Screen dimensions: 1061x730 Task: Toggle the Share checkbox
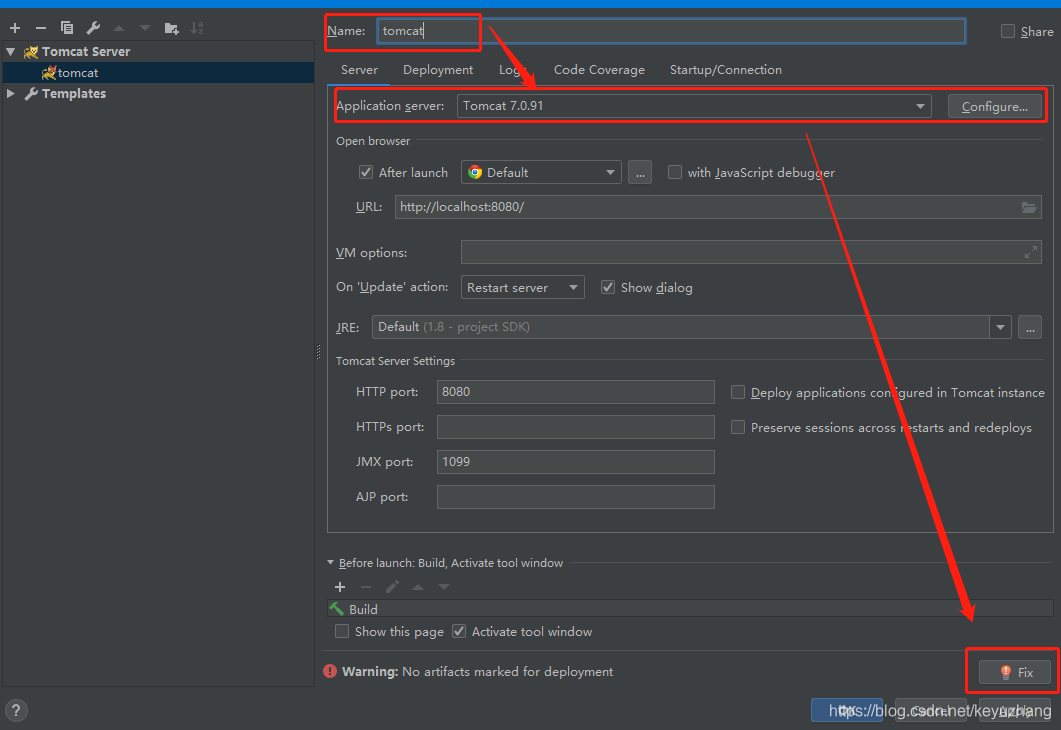pos(1008,31)
